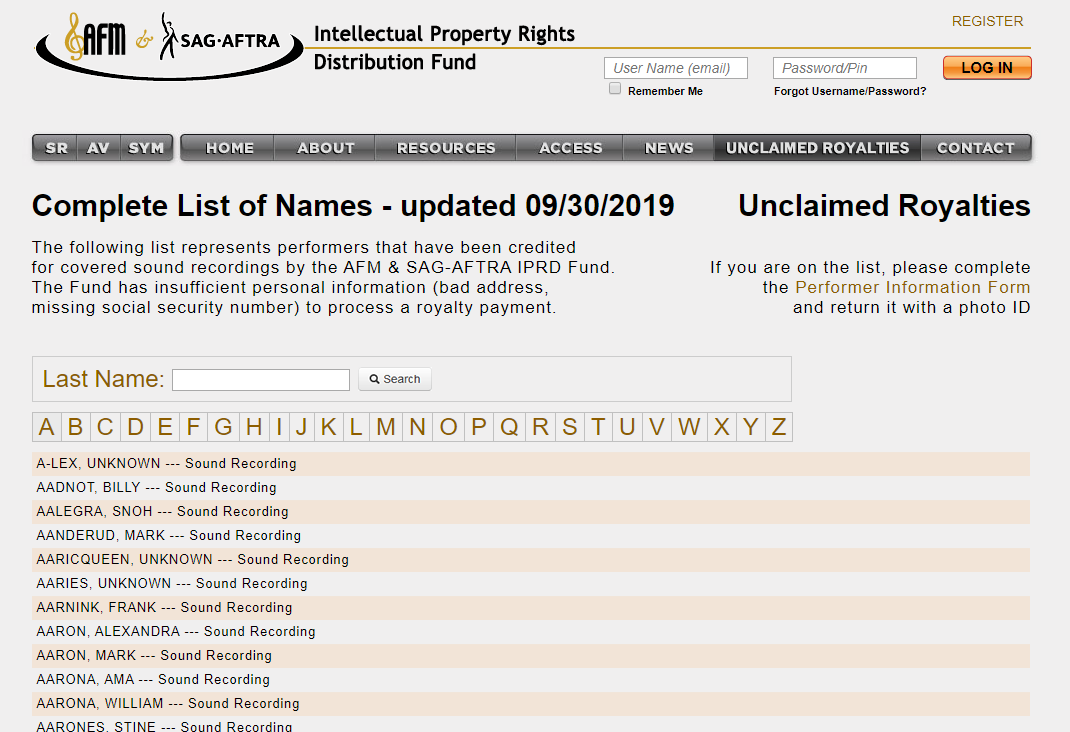Open the HOME menu item
This screenshot has width=1070, height=732.
pyautogui.click(x=227, y=147)
